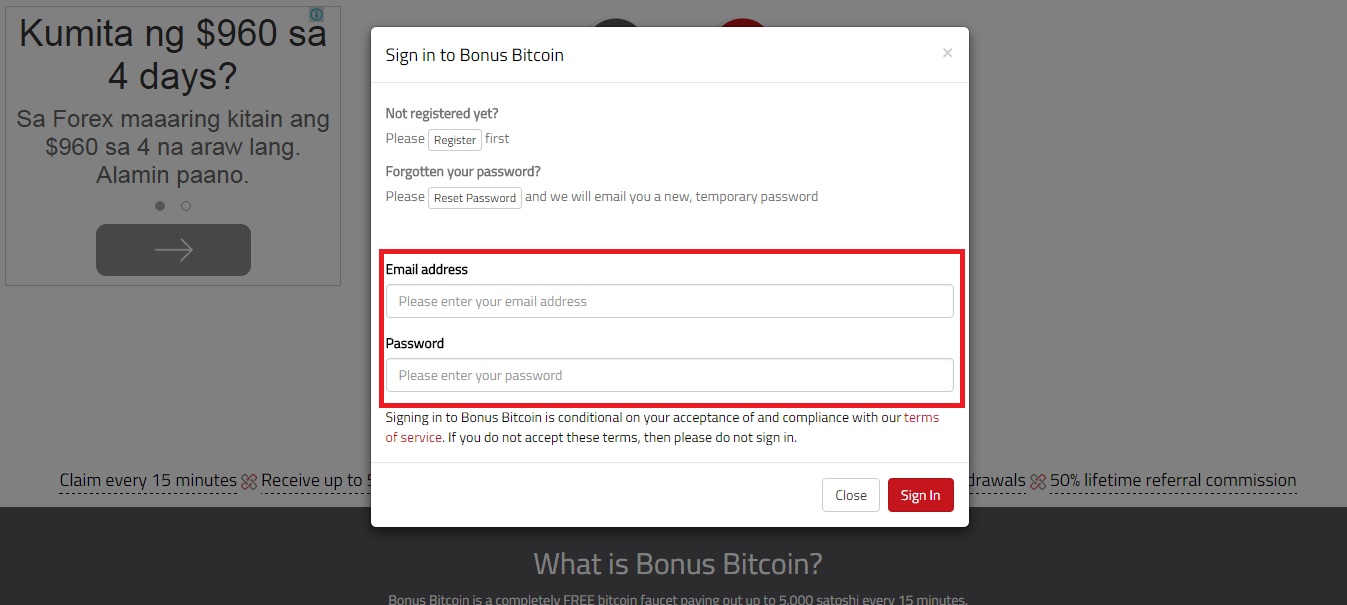The height and width of the screenshot is (605, 1347).
Task: Click the "50% lifetime referral commission" text
Action: pyautogui.click(x=1173, y=481)
